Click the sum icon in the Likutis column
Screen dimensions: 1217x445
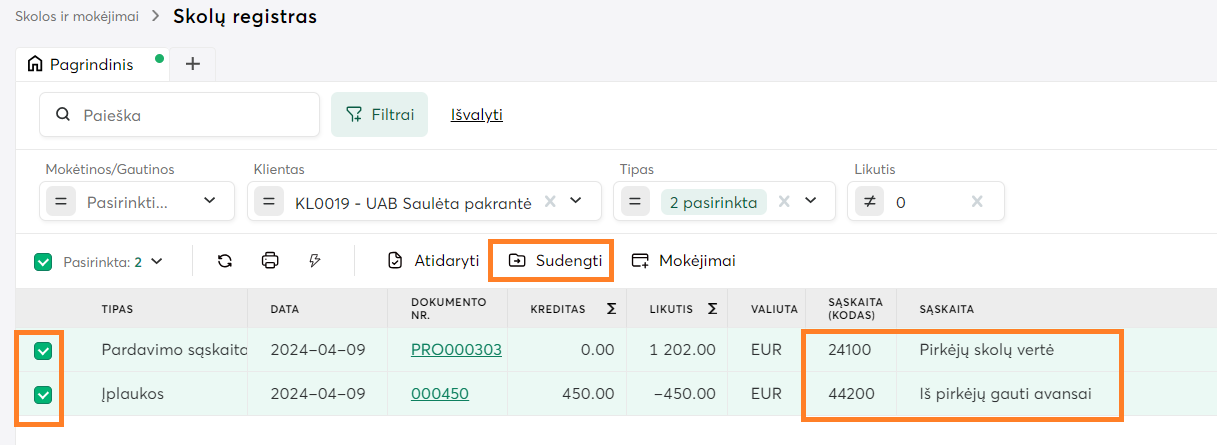tap(712, 309)
